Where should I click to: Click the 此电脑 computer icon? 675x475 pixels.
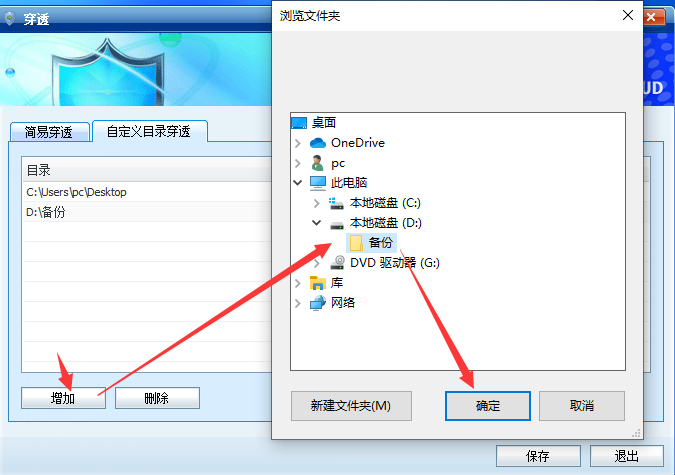point(318,183)
